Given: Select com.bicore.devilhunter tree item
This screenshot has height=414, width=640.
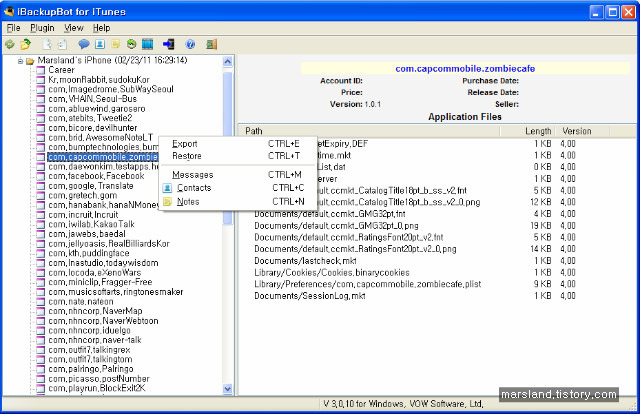Looking at the screenshot, I should tap(93, 128).
